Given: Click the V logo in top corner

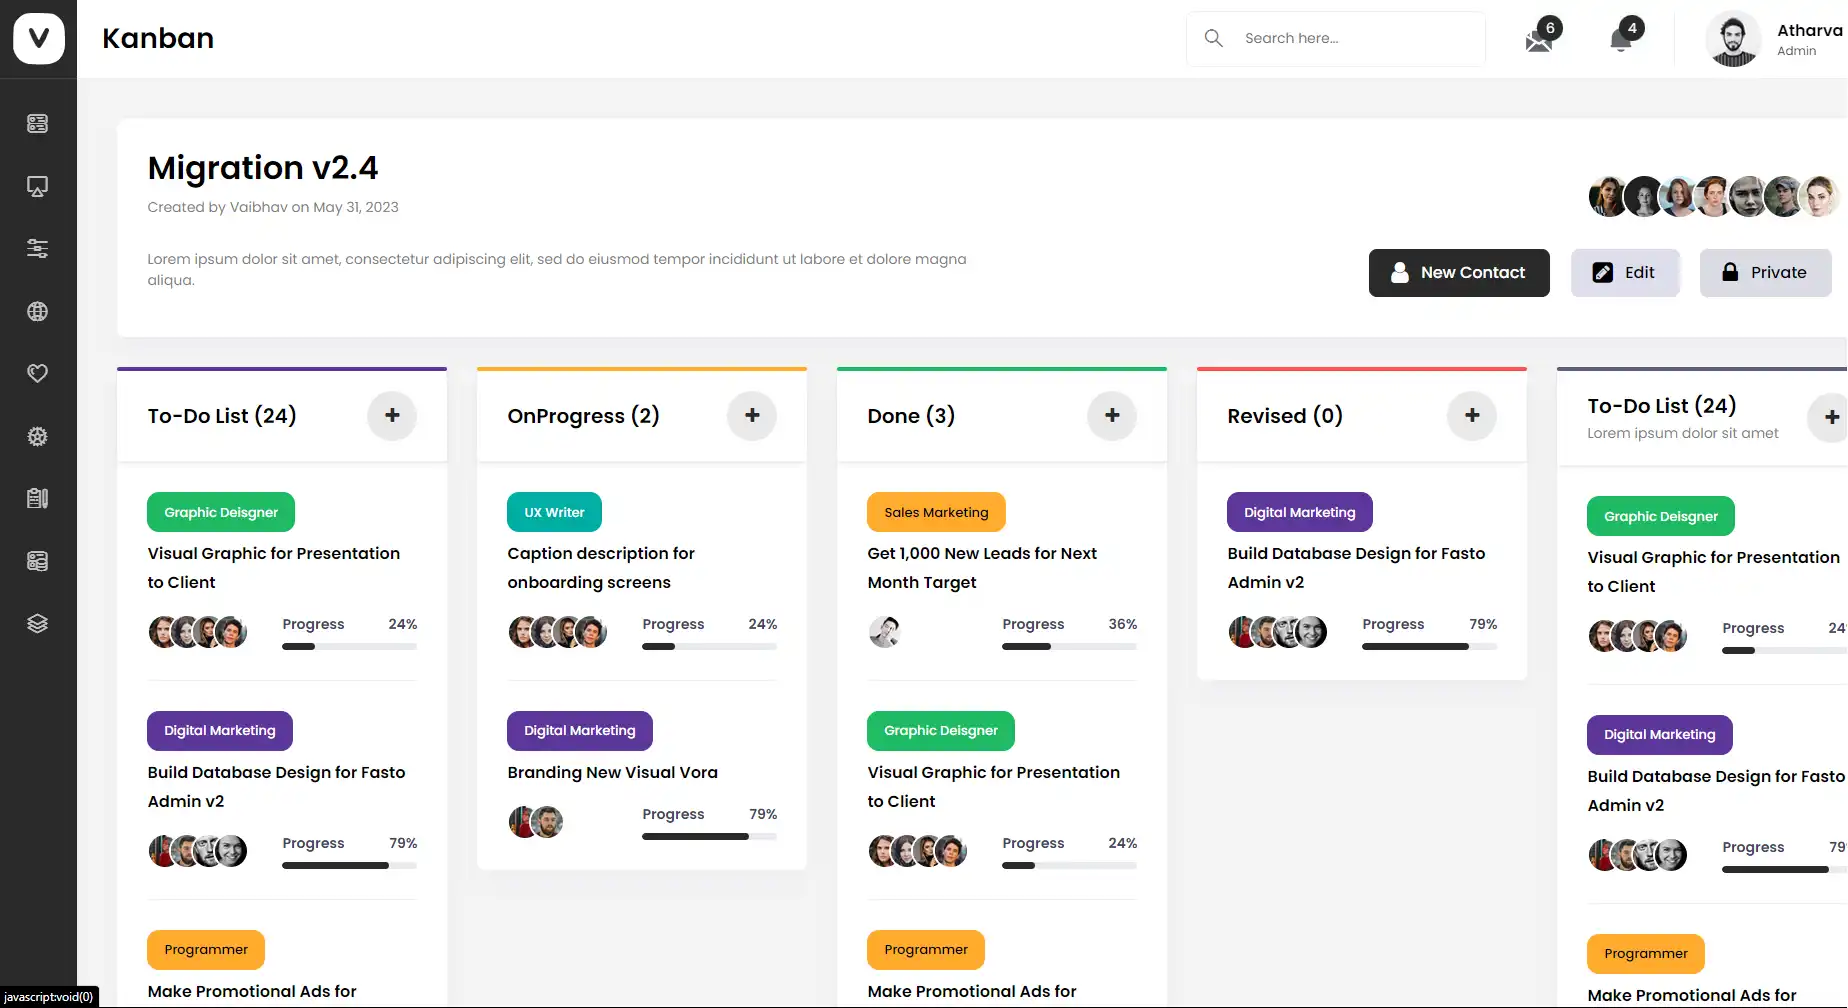Looking at the screenshot, I should (39, 38).
